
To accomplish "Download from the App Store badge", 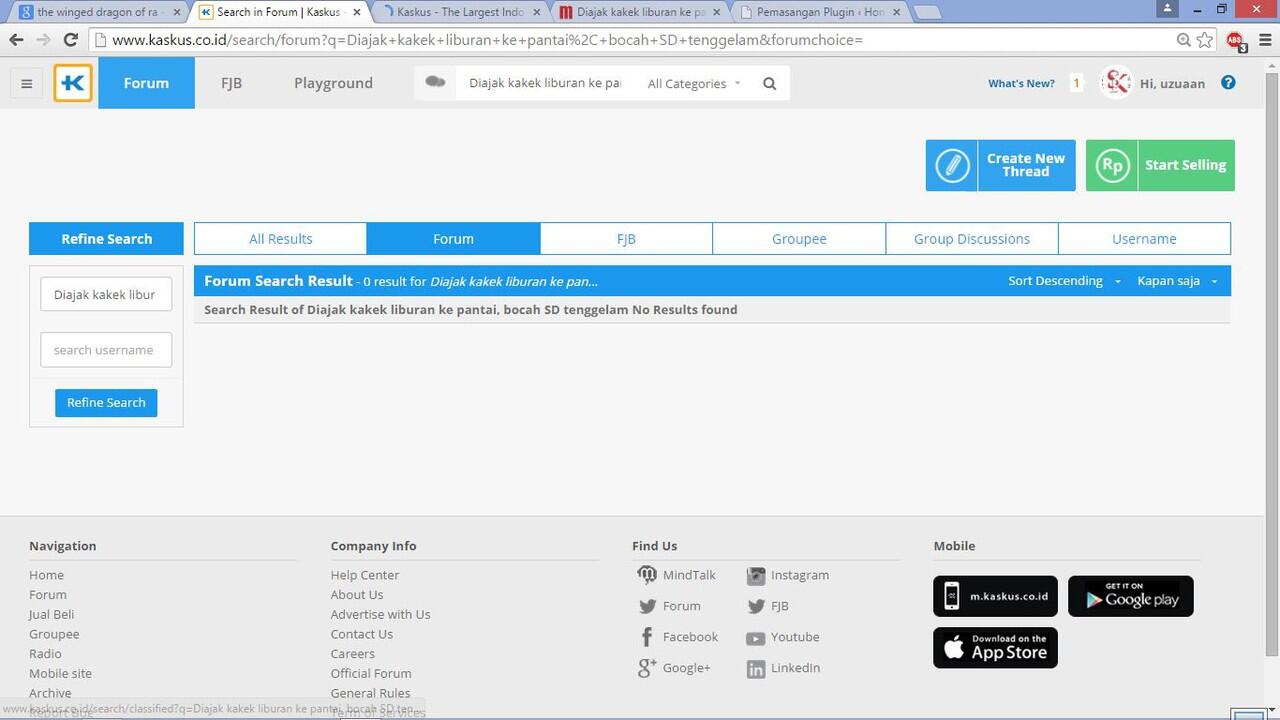I will 995,648.
